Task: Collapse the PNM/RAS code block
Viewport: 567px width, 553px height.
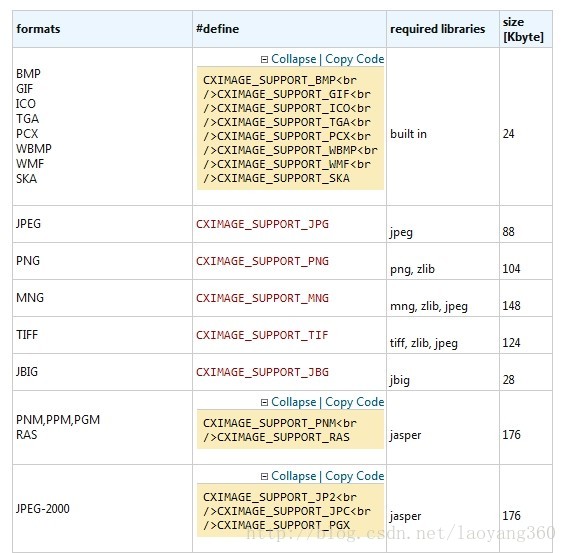Action: (x=294, y=402)
